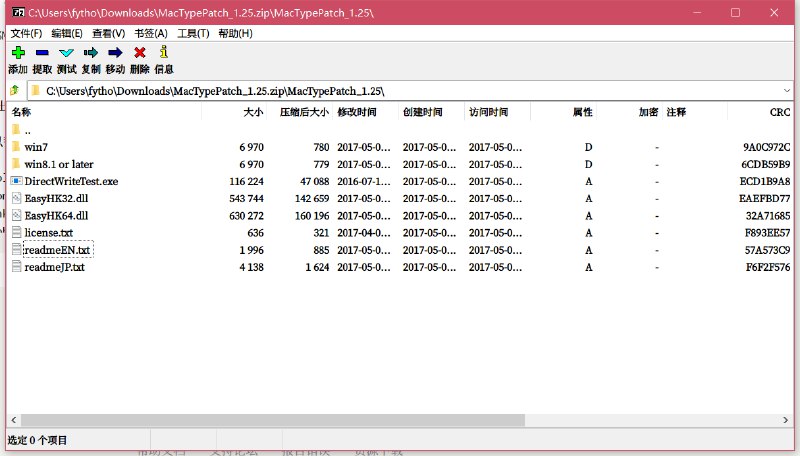Click the Move (移动) blue arrow icon

tap(115, 52)
